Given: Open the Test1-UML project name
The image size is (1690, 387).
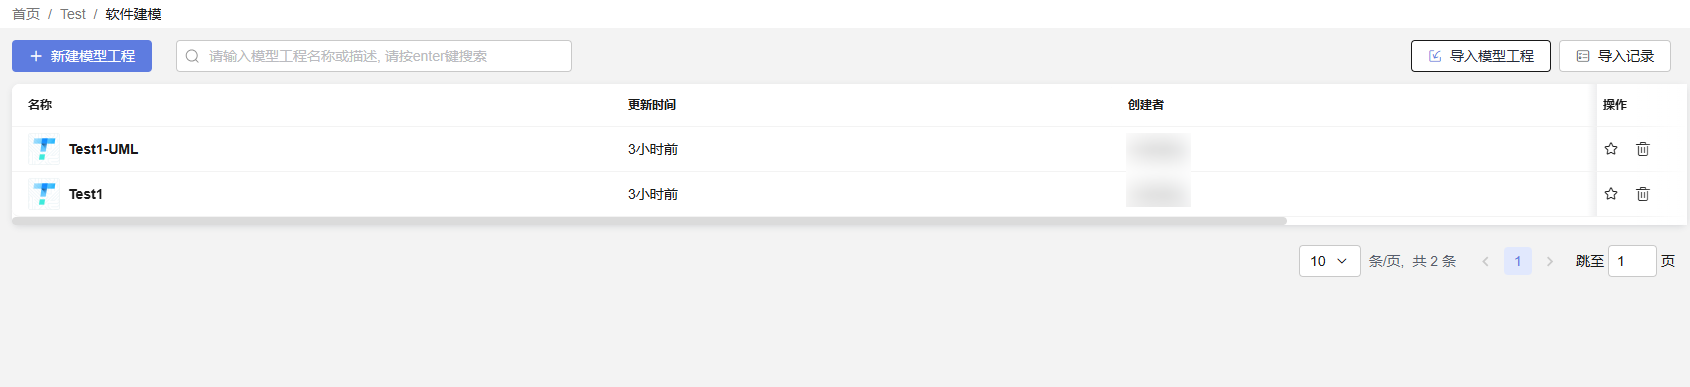Looking at the screenshot, I should 103,149.
